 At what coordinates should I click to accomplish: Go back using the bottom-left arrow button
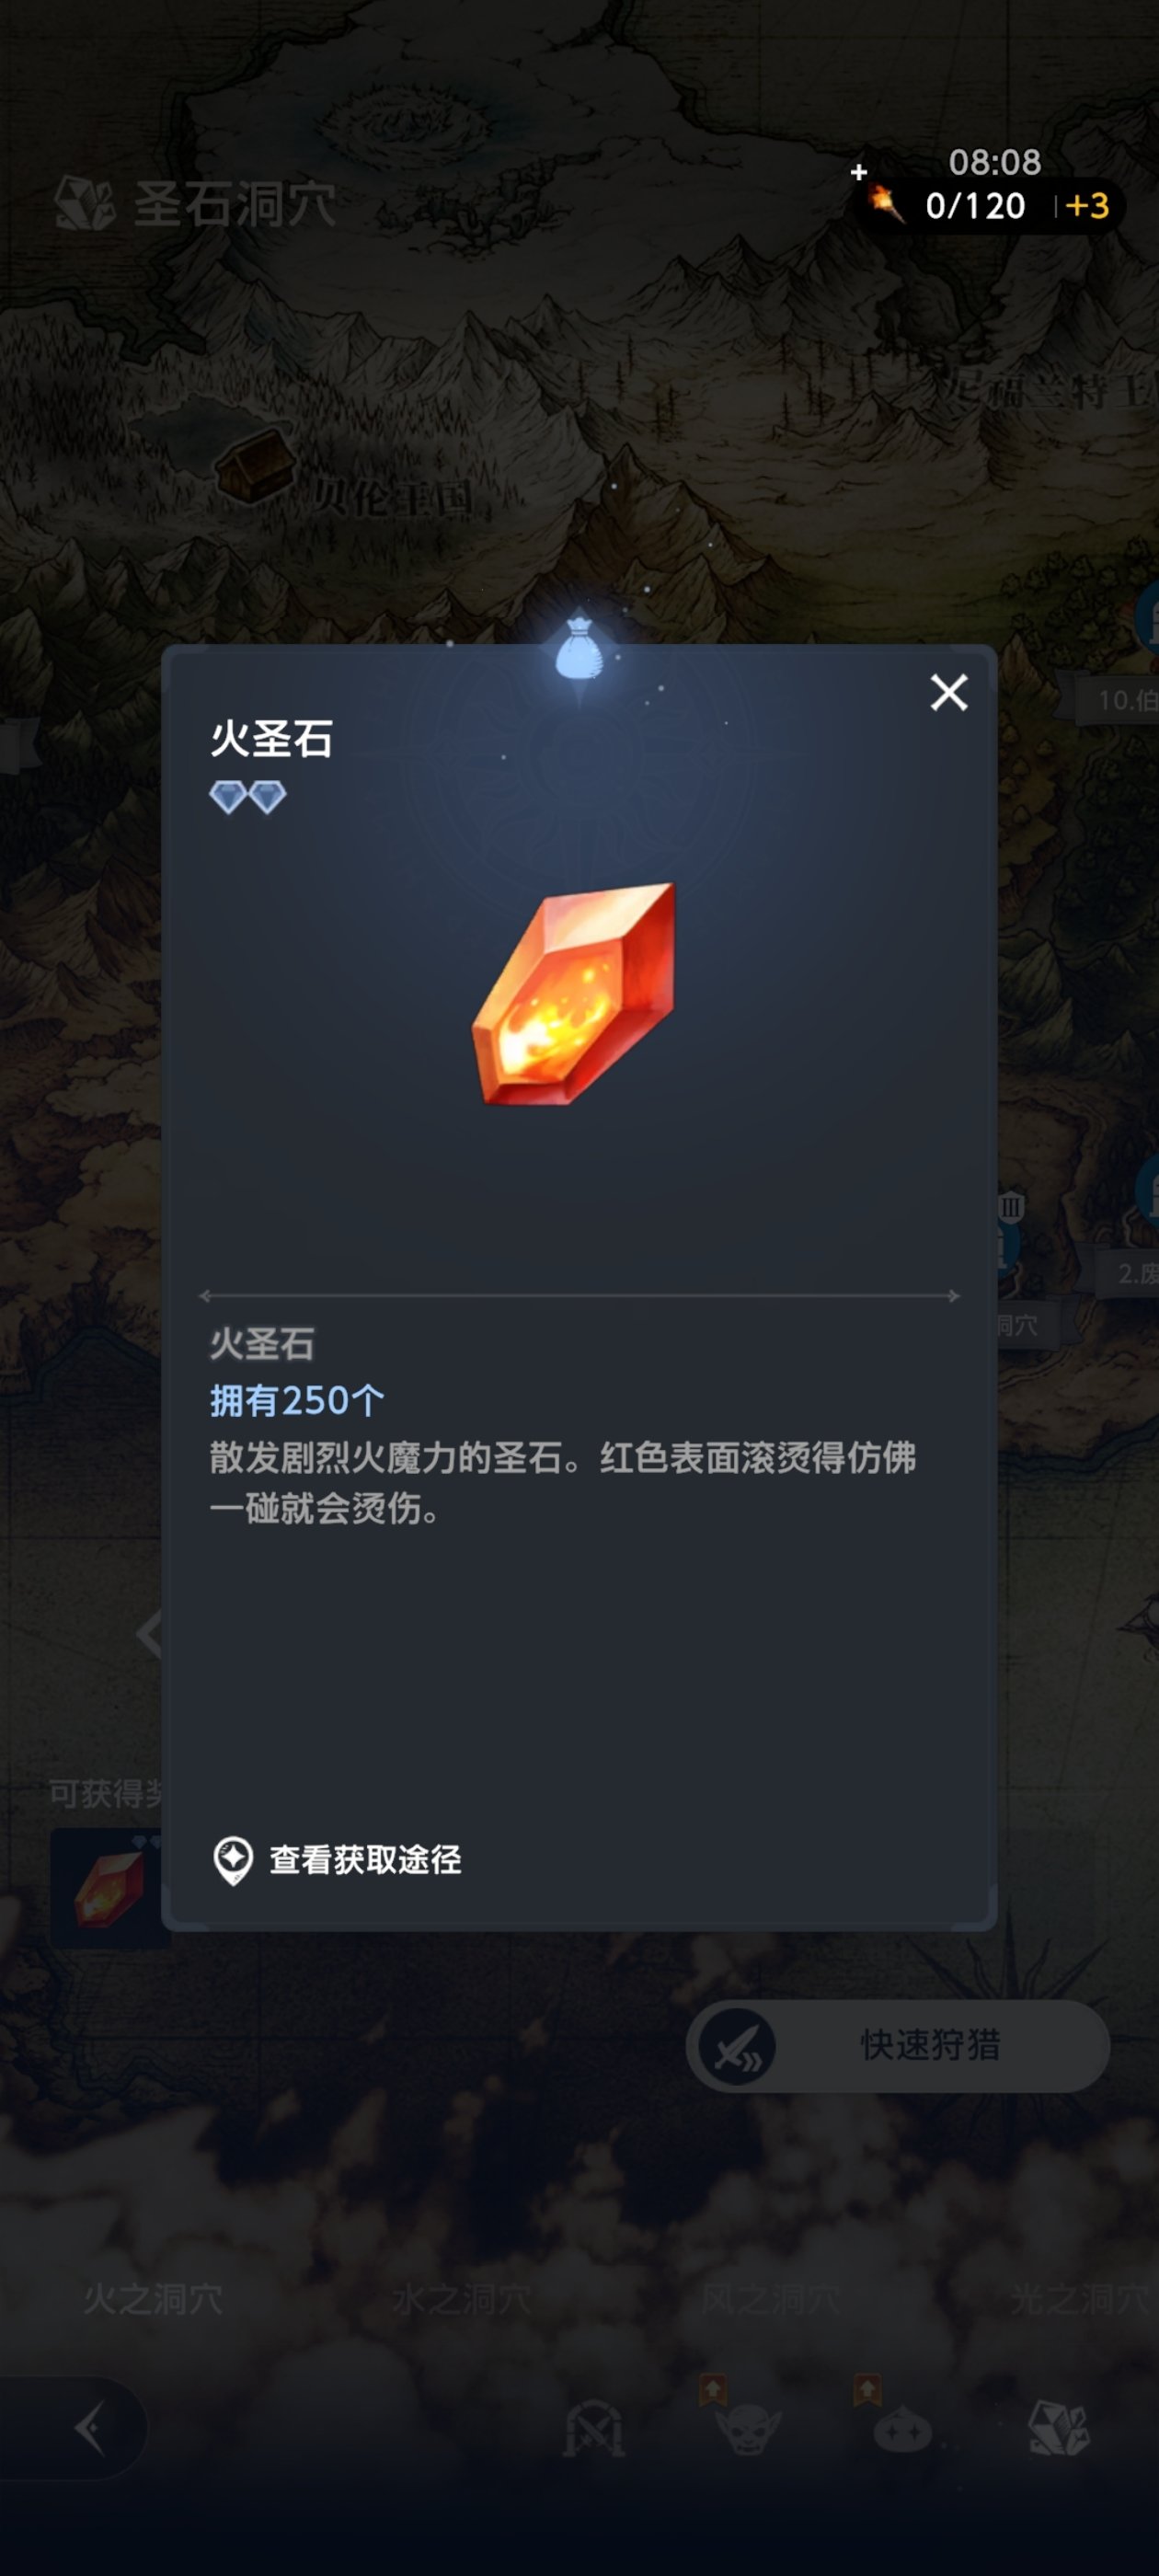click(88, 2429)
